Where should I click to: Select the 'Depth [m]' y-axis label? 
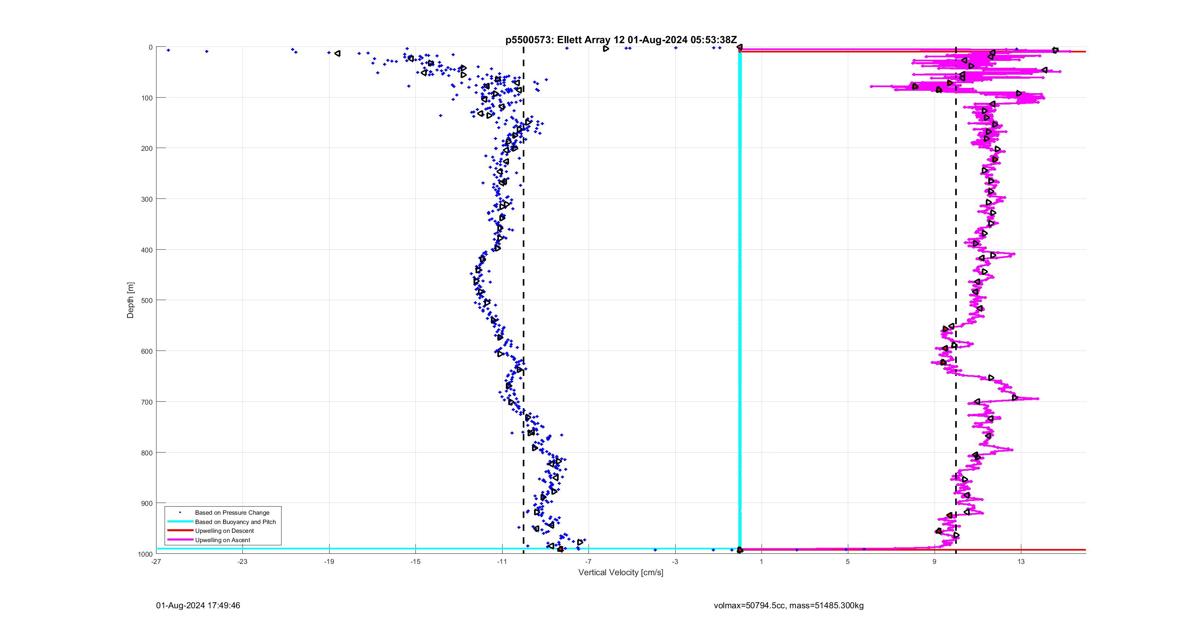point(130,300)
